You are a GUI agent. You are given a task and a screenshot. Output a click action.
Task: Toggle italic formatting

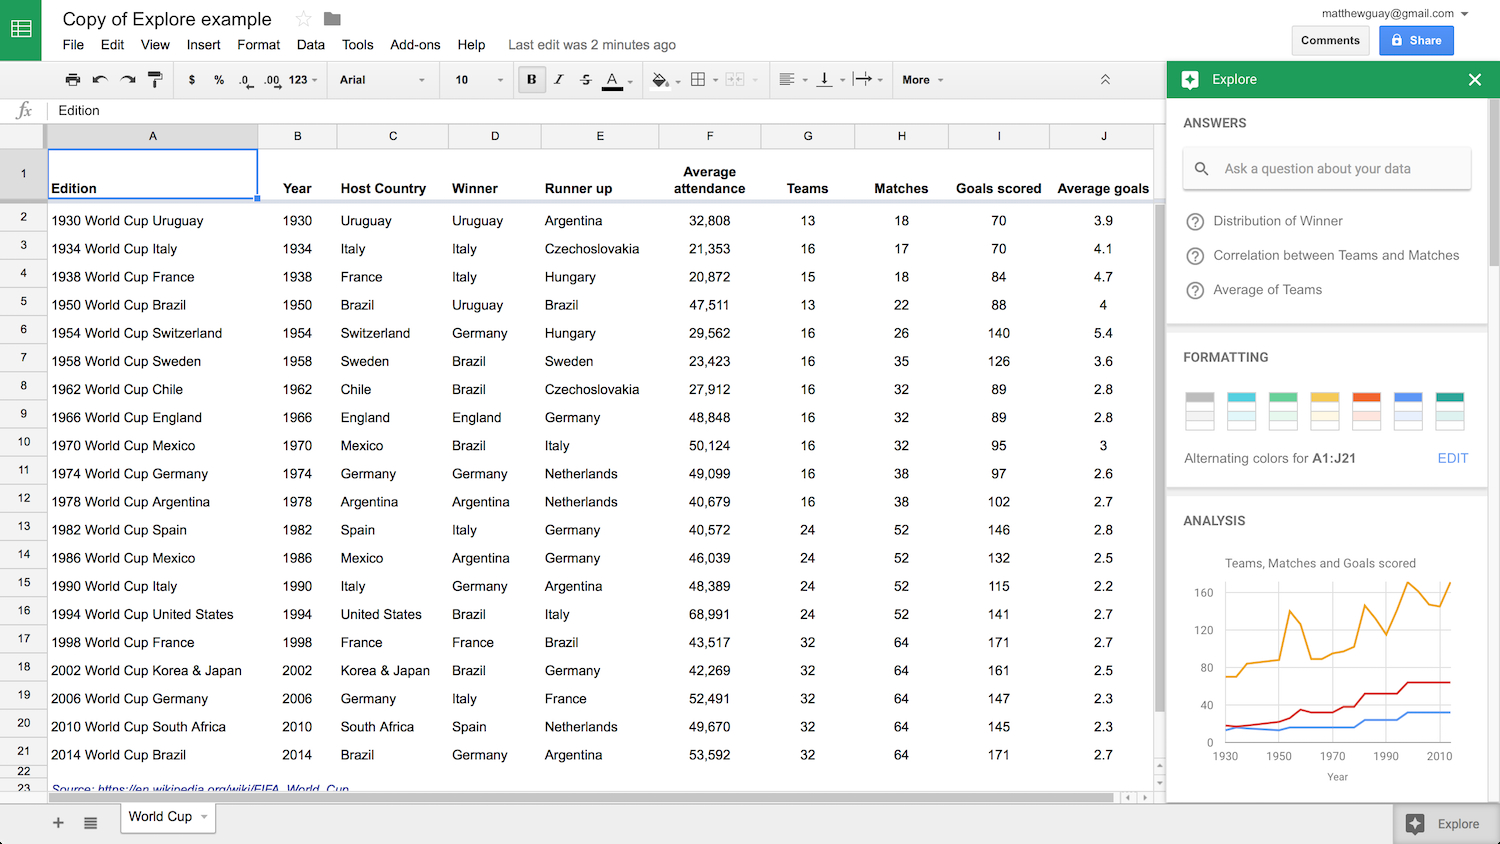coord(558,79)
